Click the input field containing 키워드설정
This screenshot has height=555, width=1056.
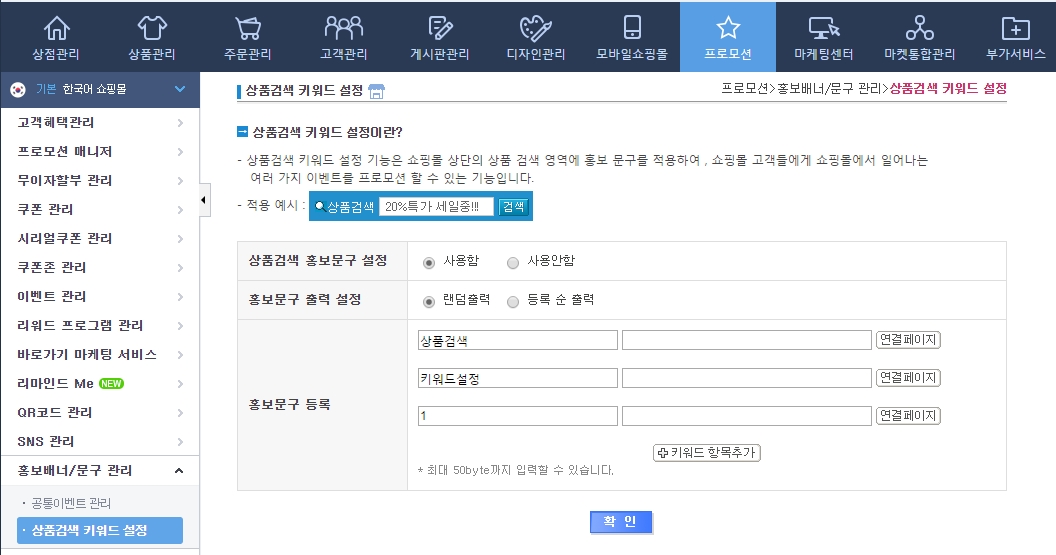pos(518,378)
